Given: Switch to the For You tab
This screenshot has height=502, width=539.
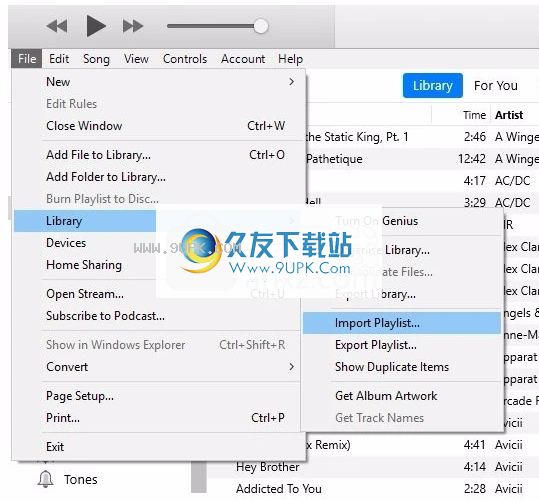Looking at the screenshot, I should (496, 86).
